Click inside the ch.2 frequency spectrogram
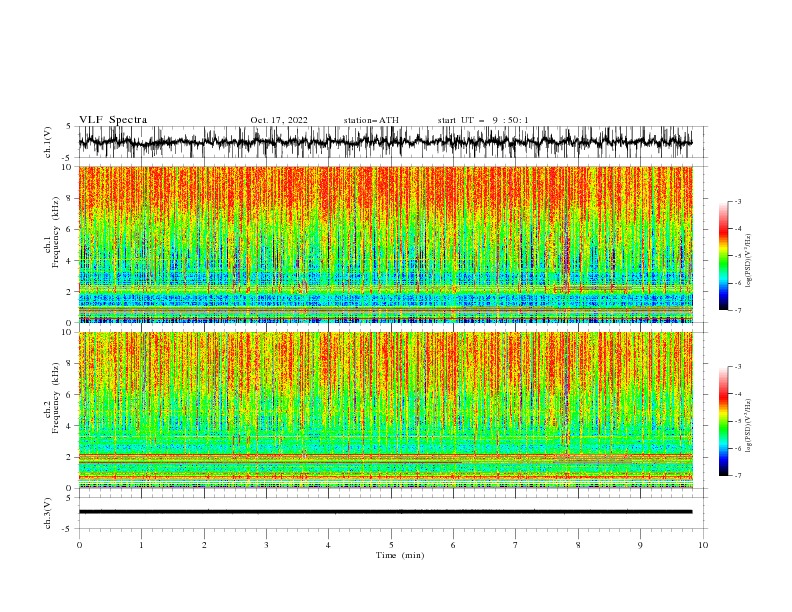The height and width of the screenshot is (612, 792). pyautogui.click(x=385, y=410)
